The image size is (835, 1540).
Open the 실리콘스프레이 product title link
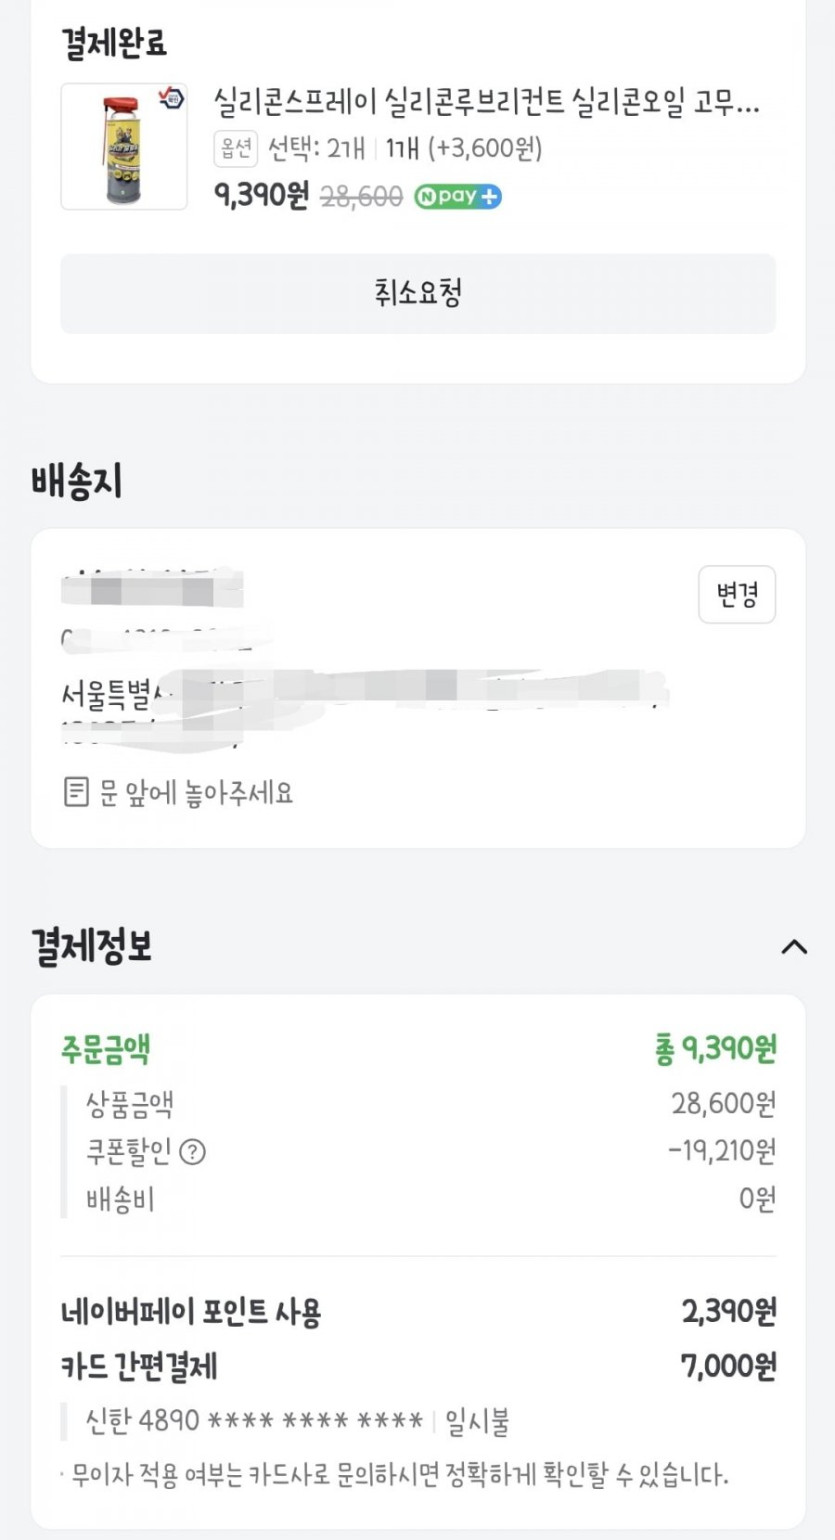[487, 102]
